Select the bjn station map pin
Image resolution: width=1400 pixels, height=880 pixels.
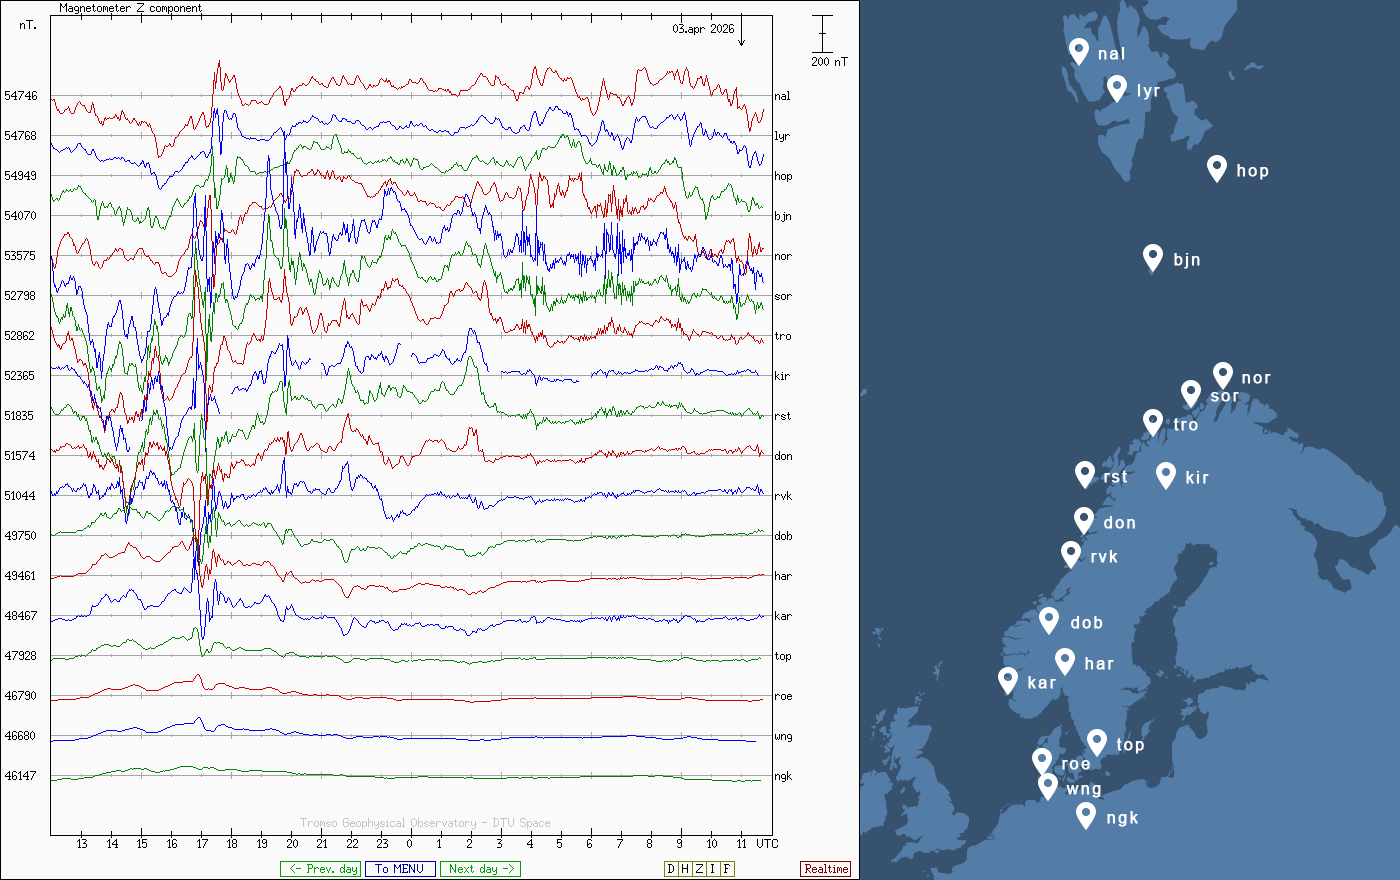click(x=1152, y=257)
